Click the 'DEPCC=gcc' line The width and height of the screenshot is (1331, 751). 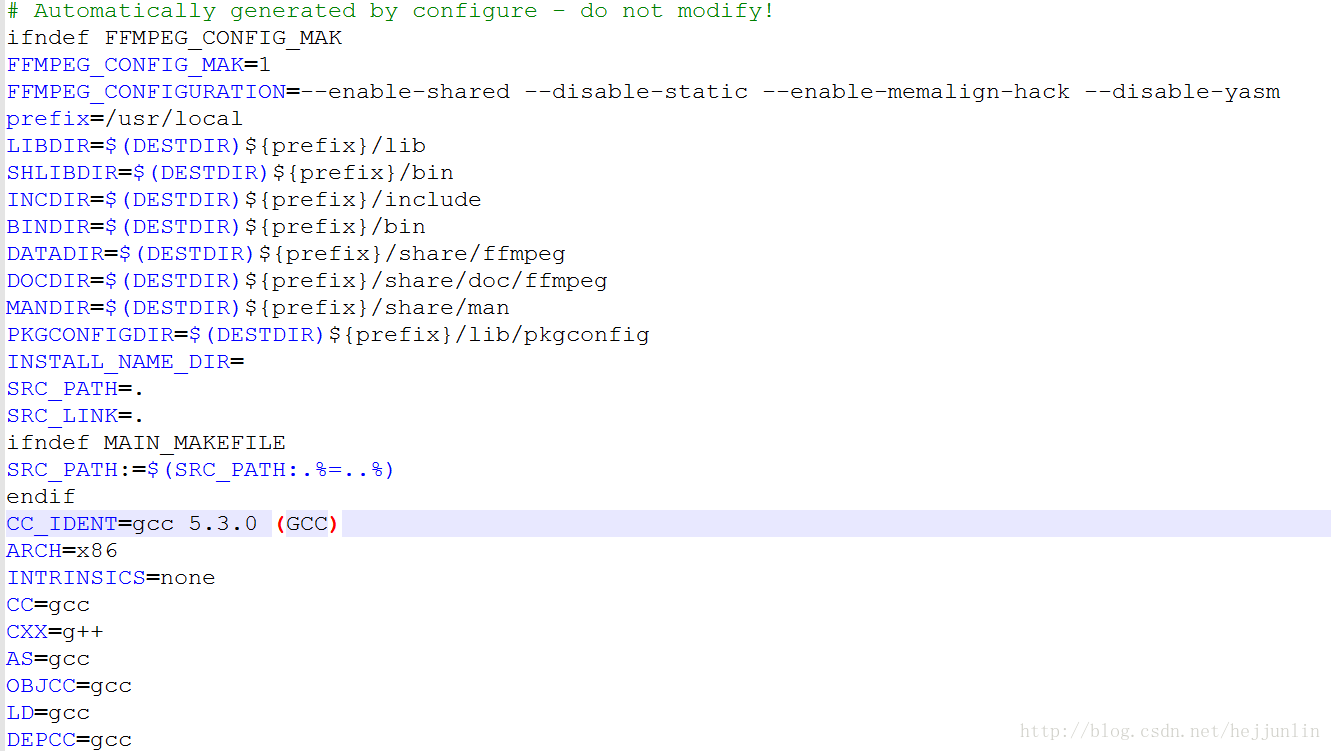(x=69, y=740)
